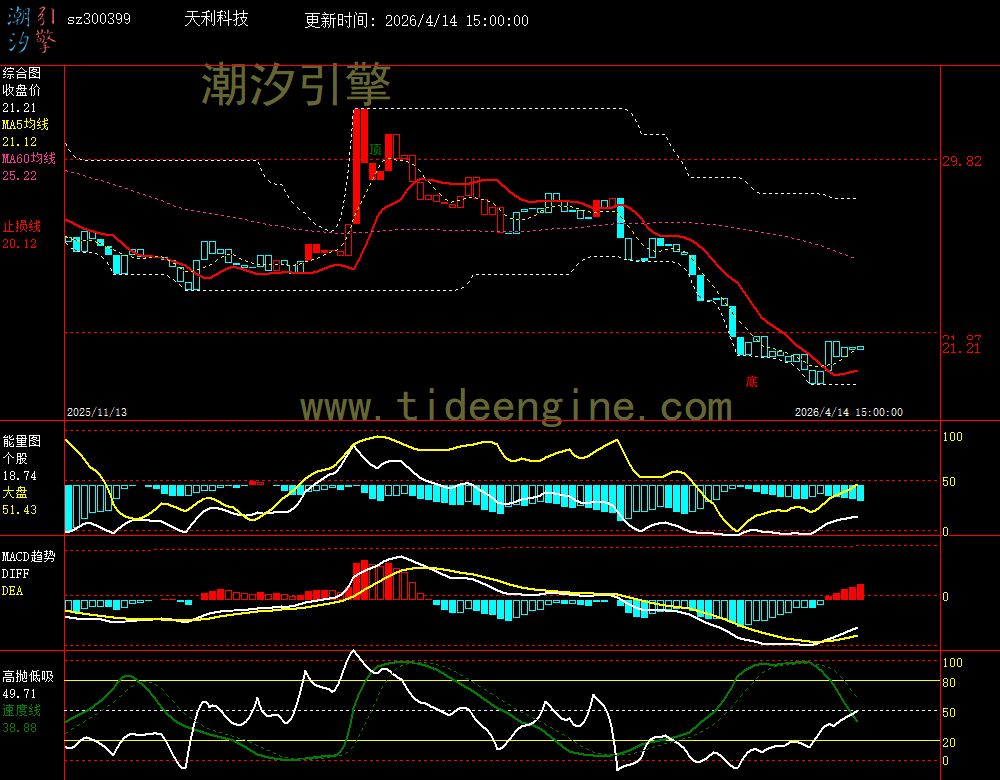Toggle the MA5均线 legend label

(25, 125)
